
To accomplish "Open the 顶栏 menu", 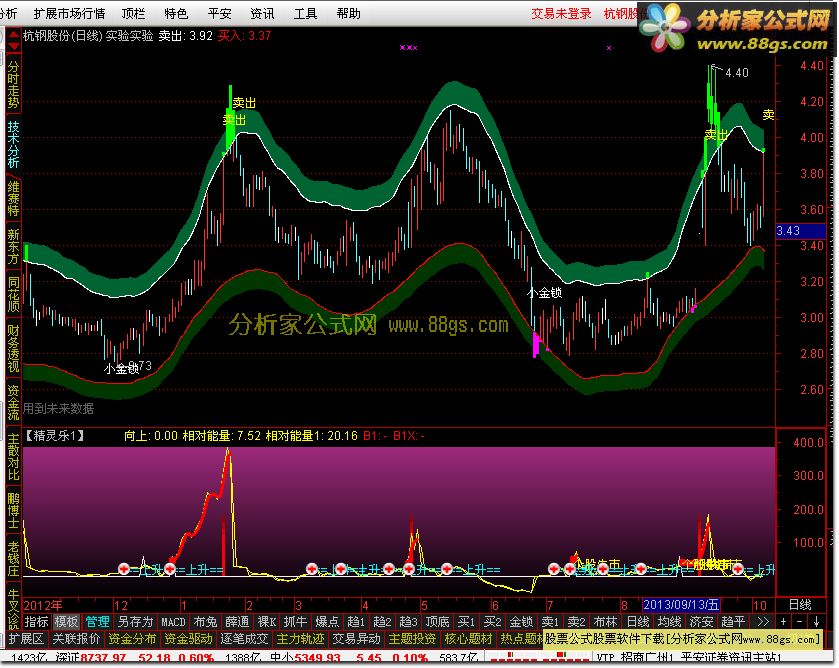I will [133, 13].
